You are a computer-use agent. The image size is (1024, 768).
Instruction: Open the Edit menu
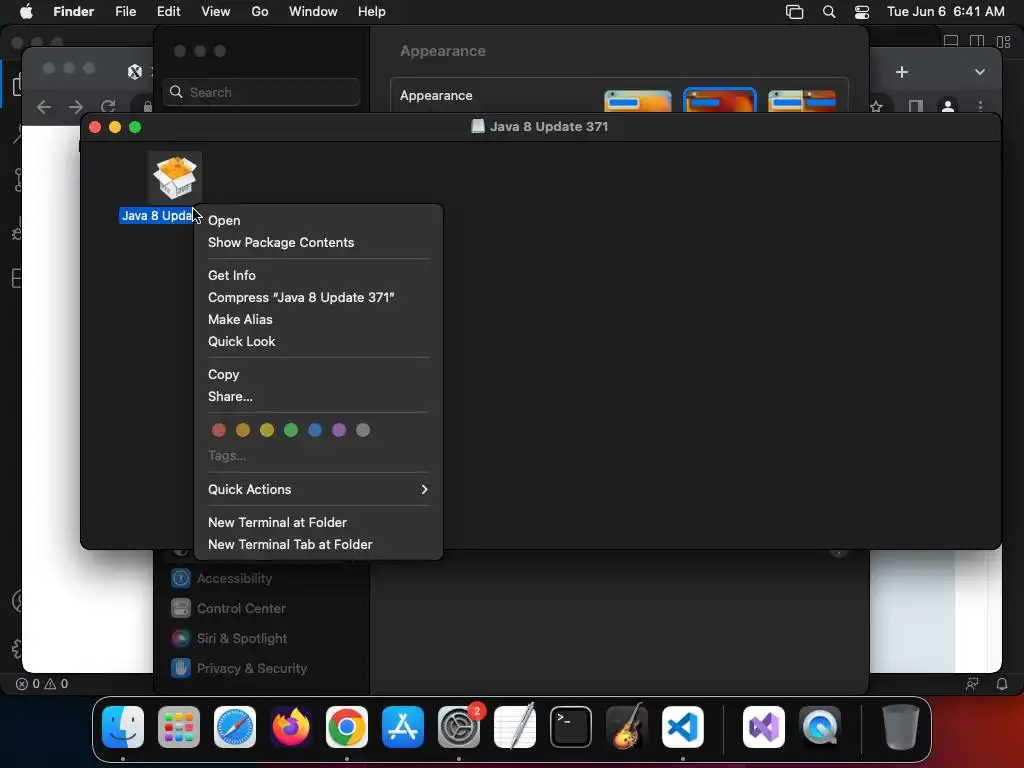(168, 12)
